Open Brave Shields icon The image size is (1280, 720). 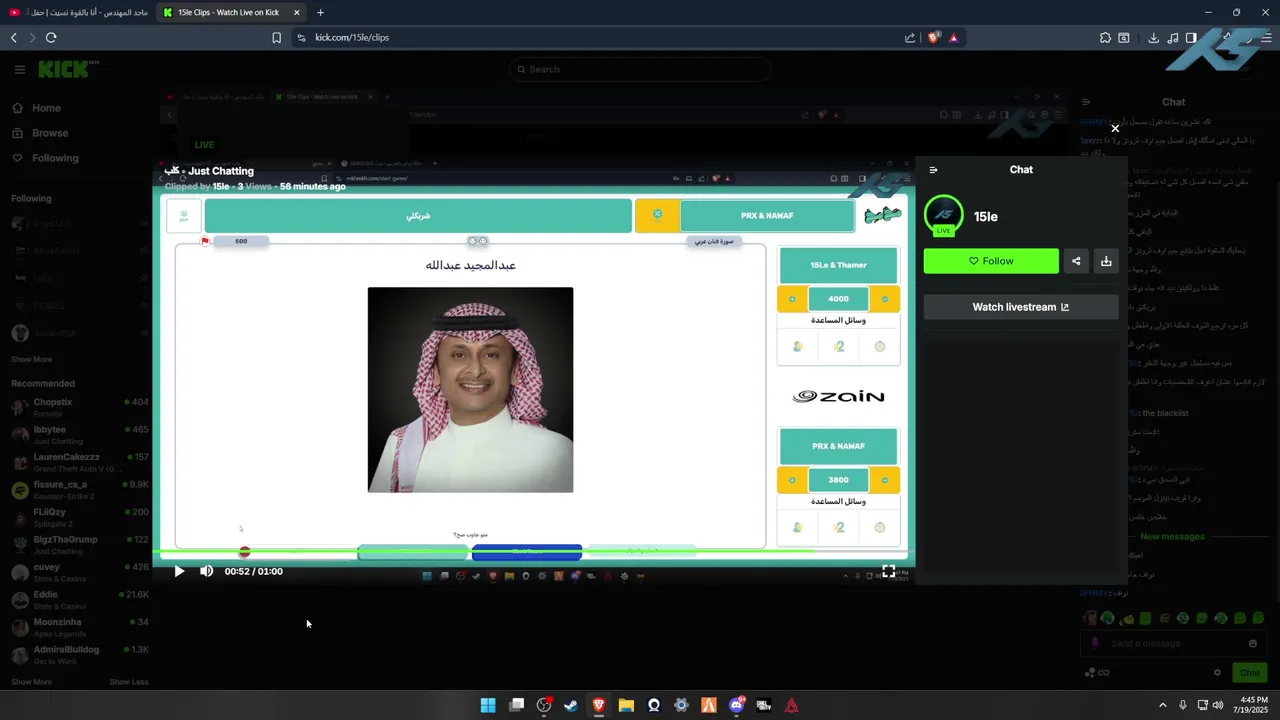(934, 37)
